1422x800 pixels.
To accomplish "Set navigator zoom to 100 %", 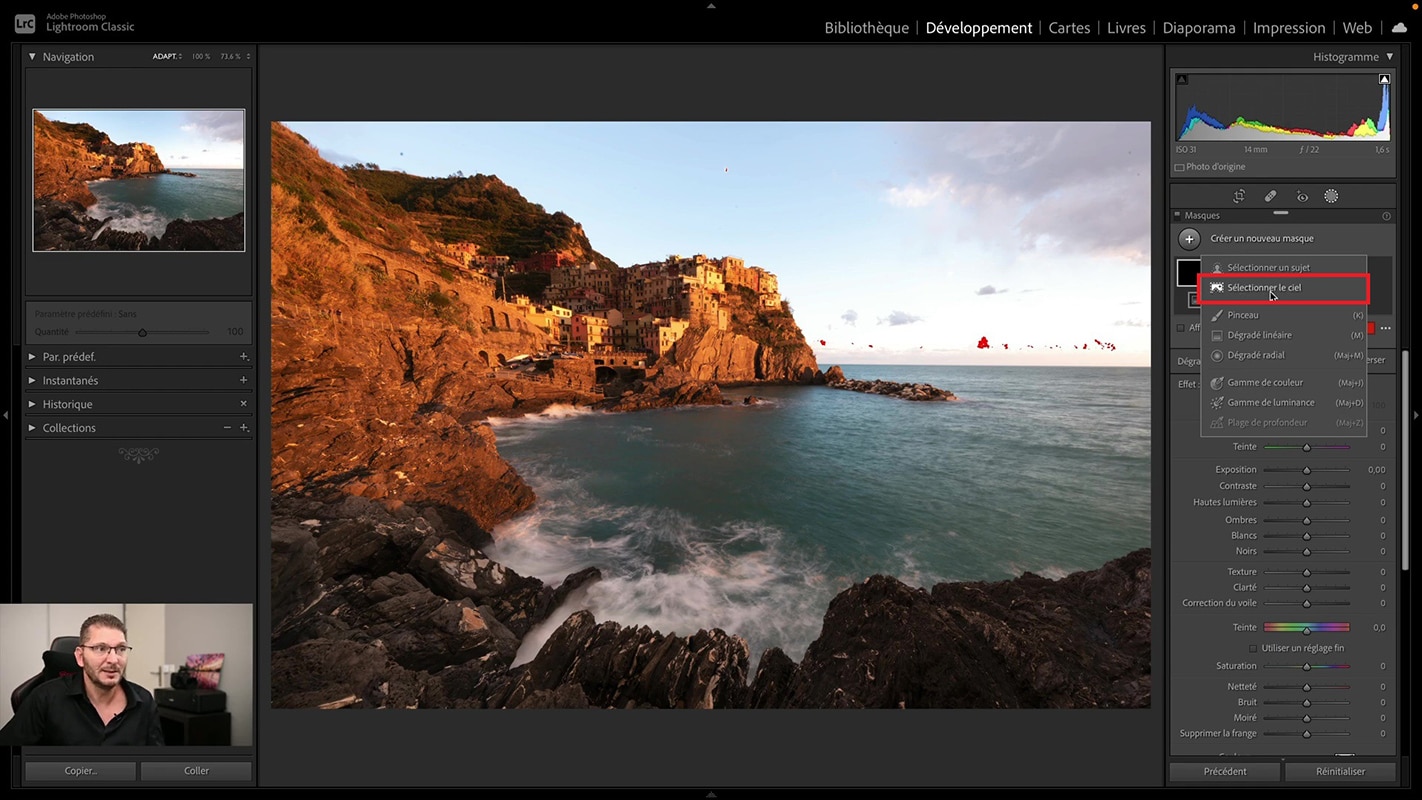I will 201,57.
